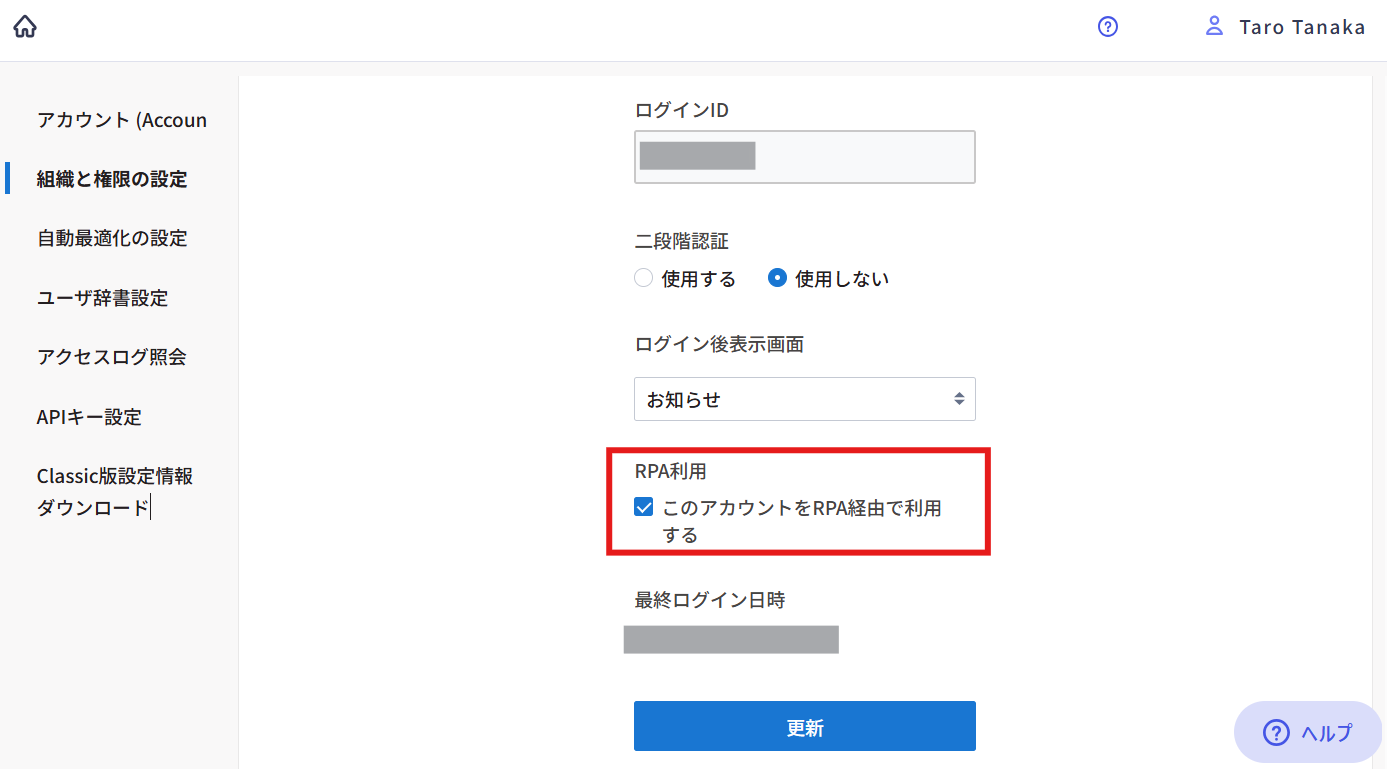This screenshot has height=769, width=1387.
Task: Uncheck the RPA経由で利用する checkbox
Action: click(644, 508)
